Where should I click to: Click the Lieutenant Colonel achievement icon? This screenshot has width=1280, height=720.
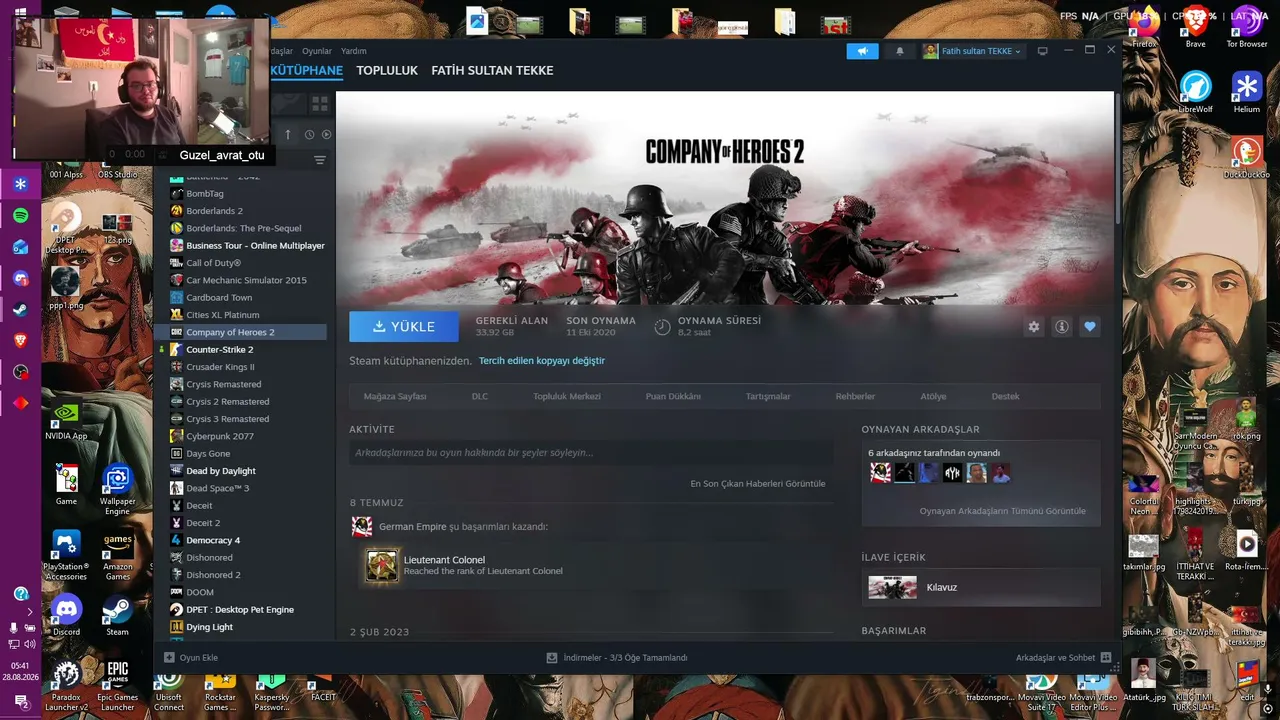[x=382, y=565]
